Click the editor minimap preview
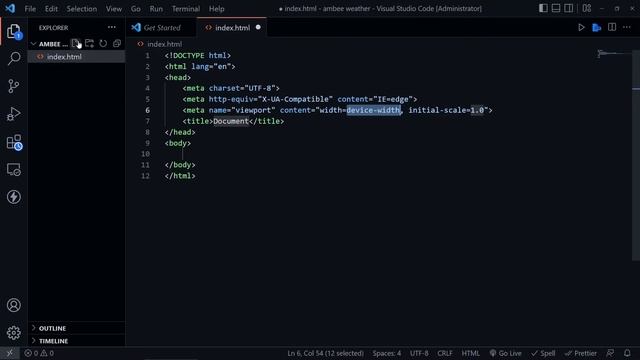This screenshot has width=640, height=360. (614, 53)
